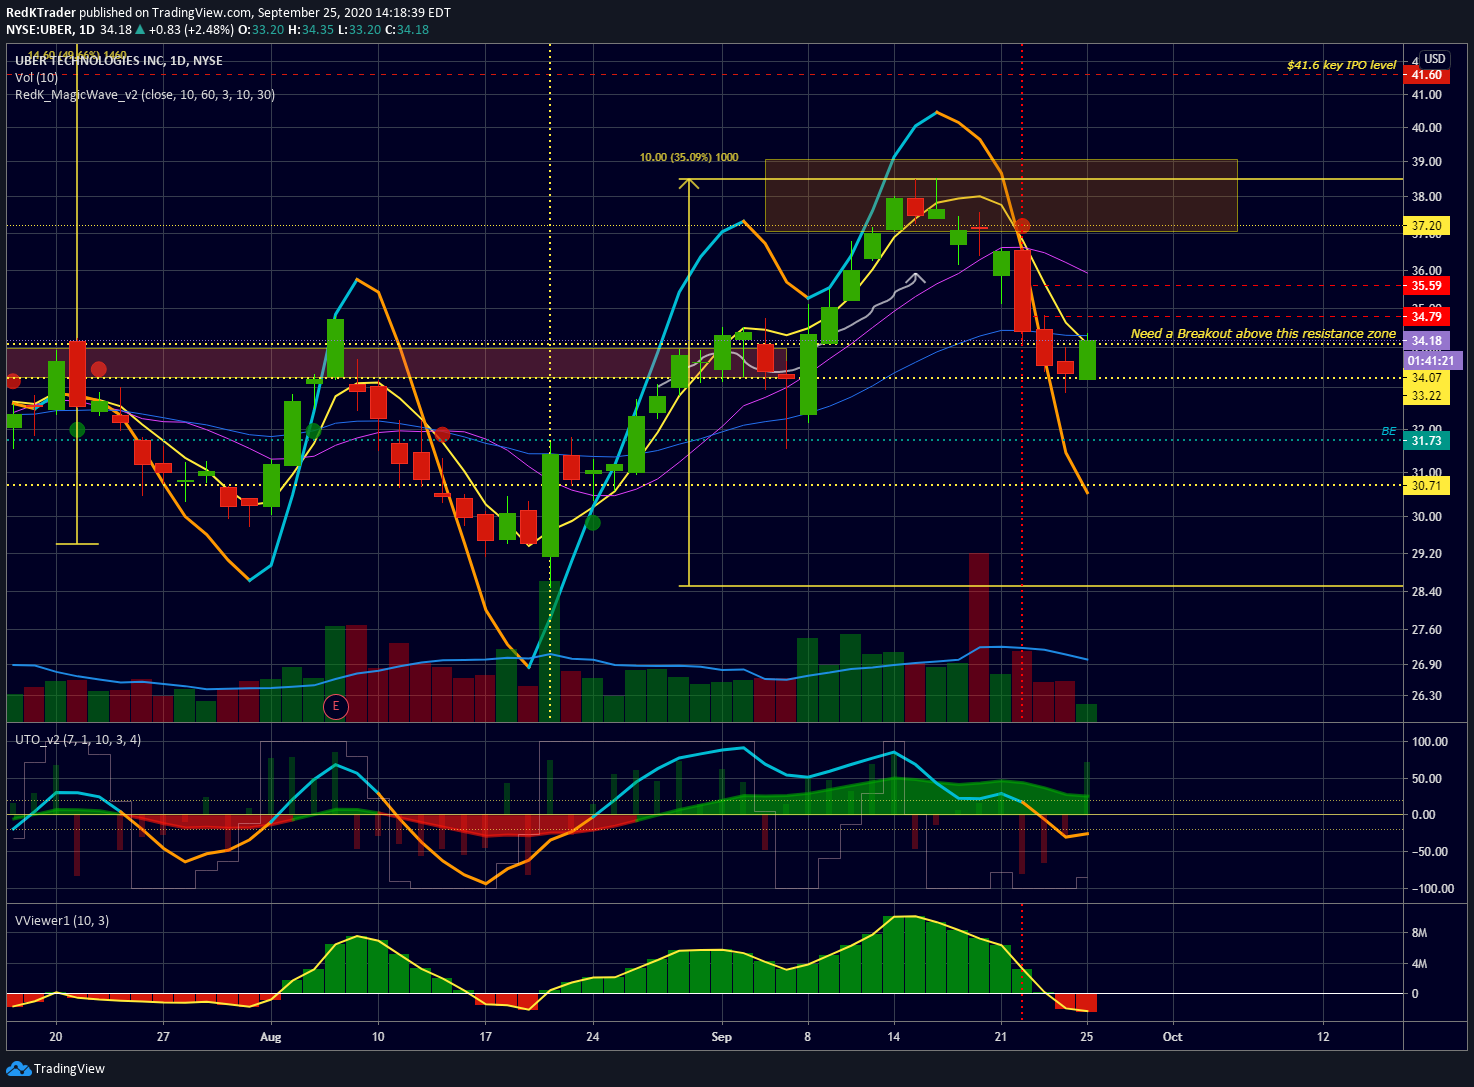The image size is (1474, 1087).
Task: Click the -50.00 value on UTO scale
Action: [x=1430, y=852]
